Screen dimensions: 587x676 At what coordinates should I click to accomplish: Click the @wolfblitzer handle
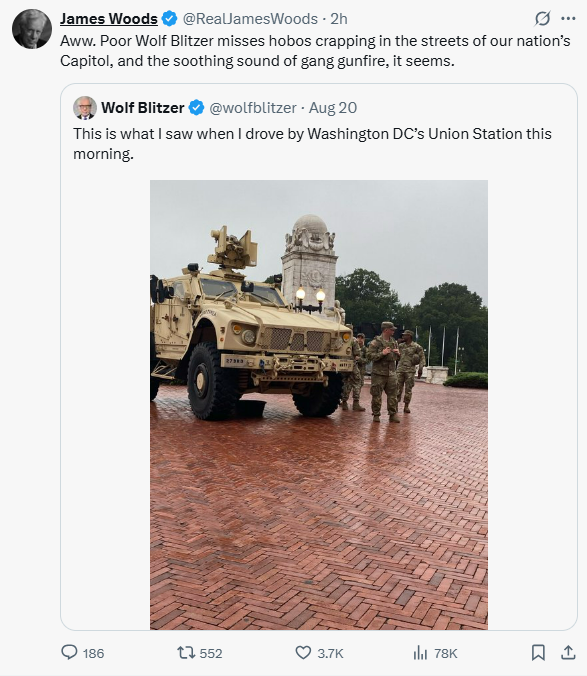coord(253,107)
